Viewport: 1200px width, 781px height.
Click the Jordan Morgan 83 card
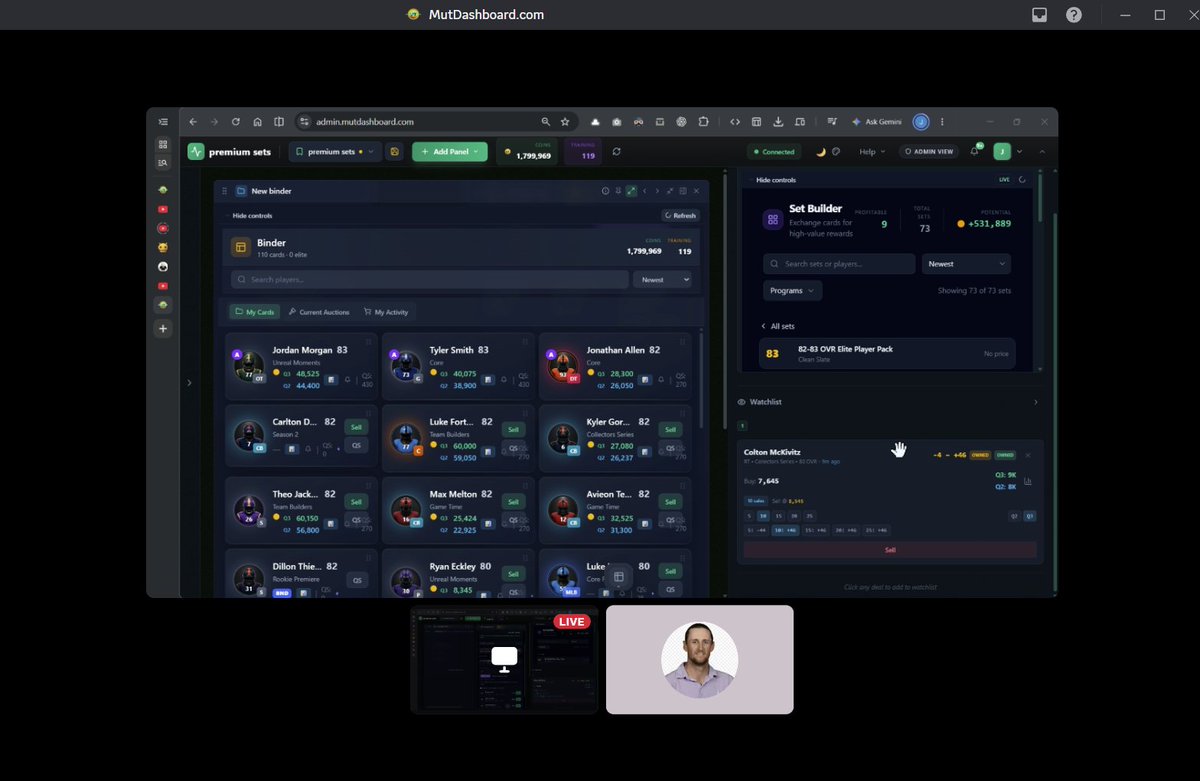pyautogui.click(x=301, y=367)
